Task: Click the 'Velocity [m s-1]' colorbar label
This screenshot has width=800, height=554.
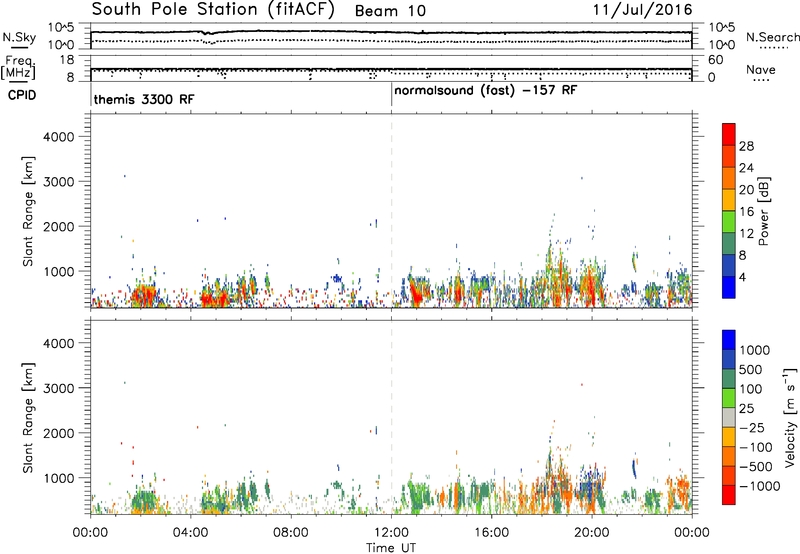Action: coord(790,417)
